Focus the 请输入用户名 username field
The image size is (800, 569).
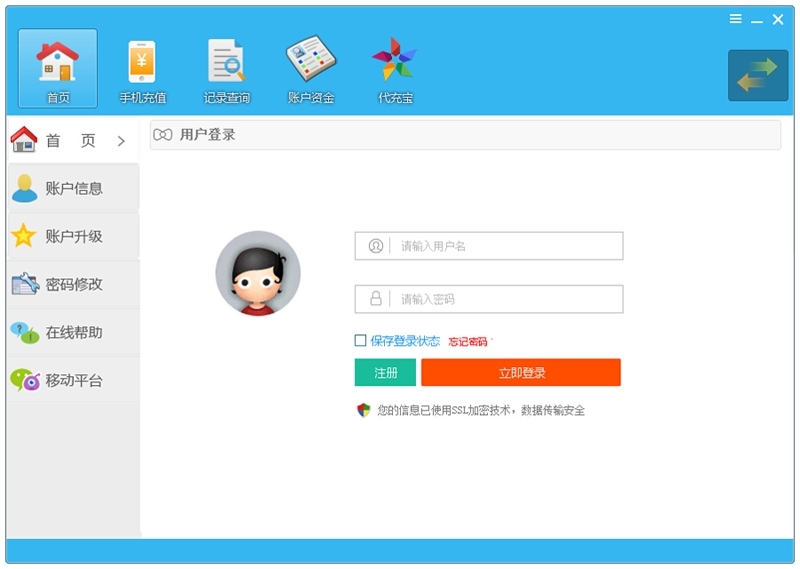point(506,246)
